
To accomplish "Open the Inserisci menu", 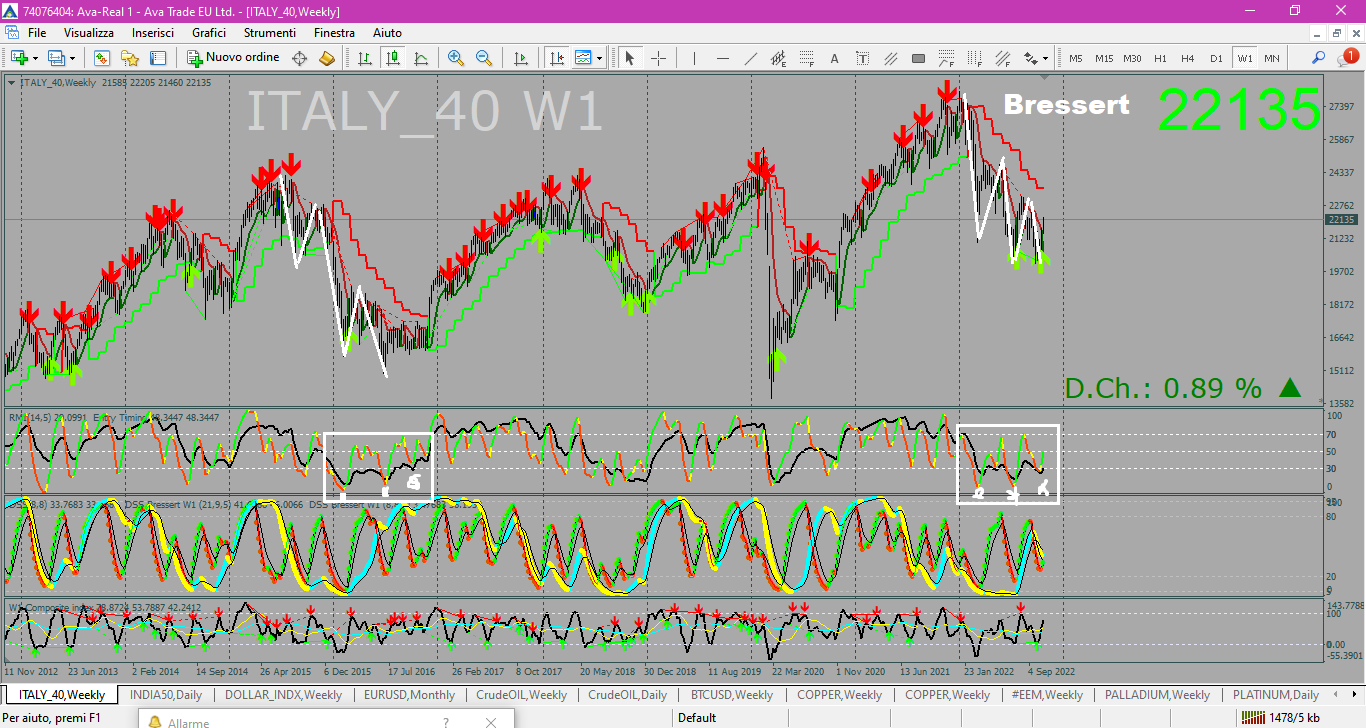I will pos(153,33).
